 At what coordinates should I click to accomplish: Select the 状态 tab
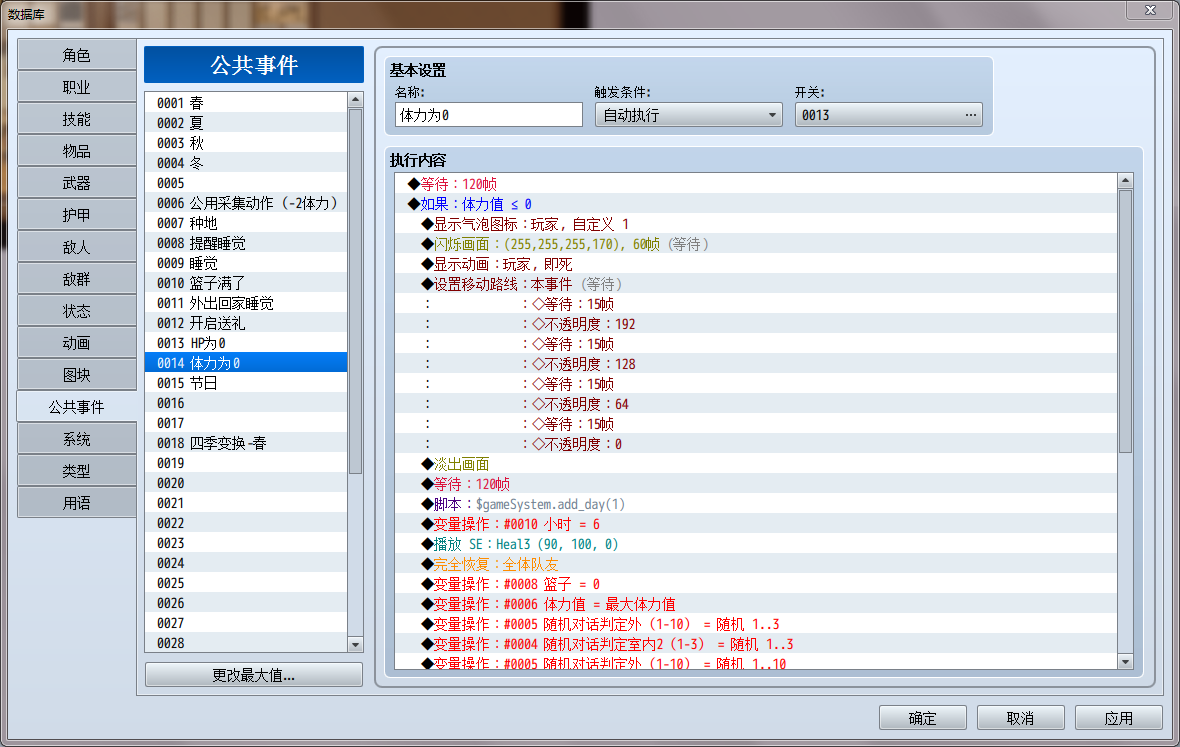pos(76,311)
